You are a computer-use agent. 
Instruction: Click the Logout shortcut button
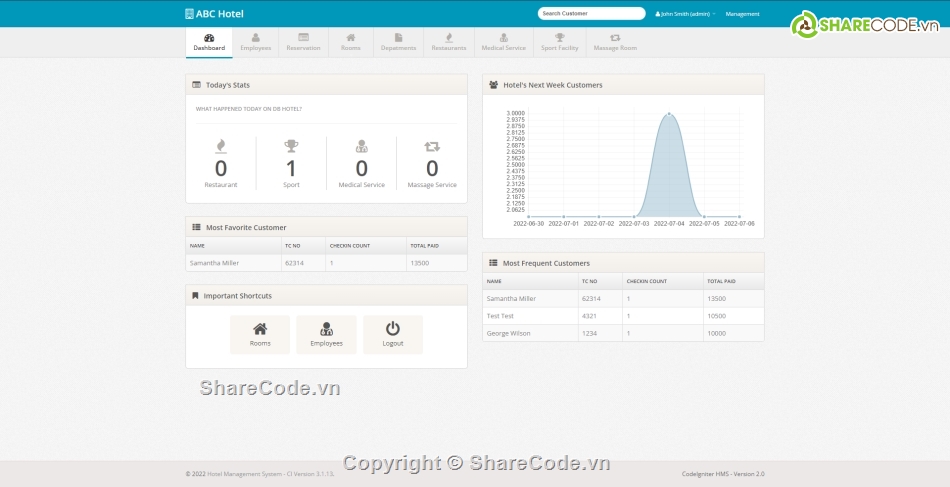[393, 334]
